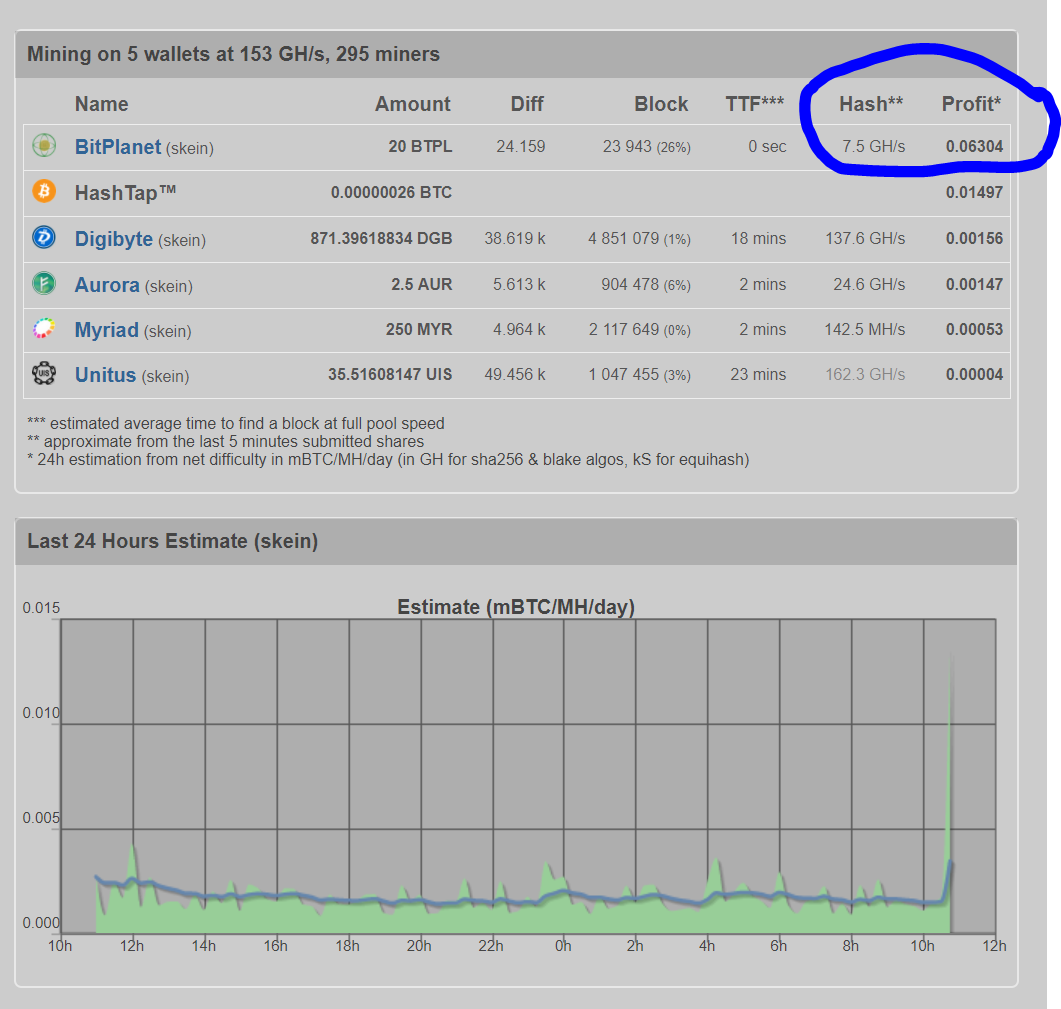Click the HashTap™ row name
The width and height of the screenshot is (1061, 1009).
[x=125, y=193]
